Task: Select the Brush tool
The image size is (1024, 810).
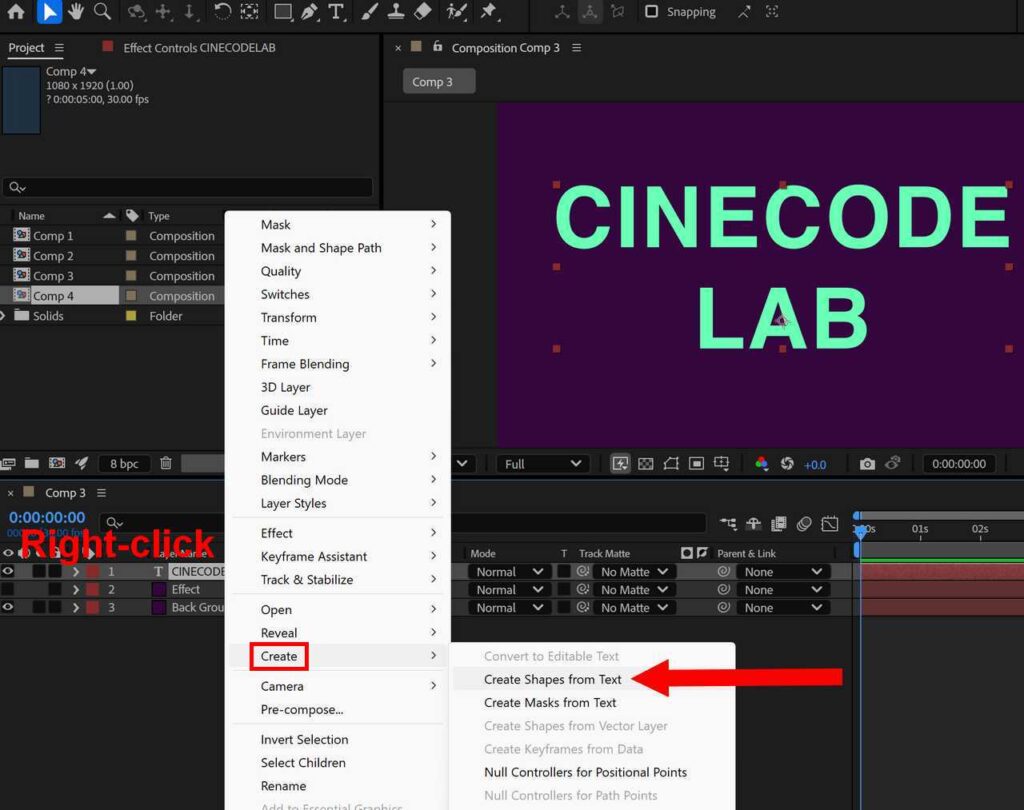Action: click(370, 12)
